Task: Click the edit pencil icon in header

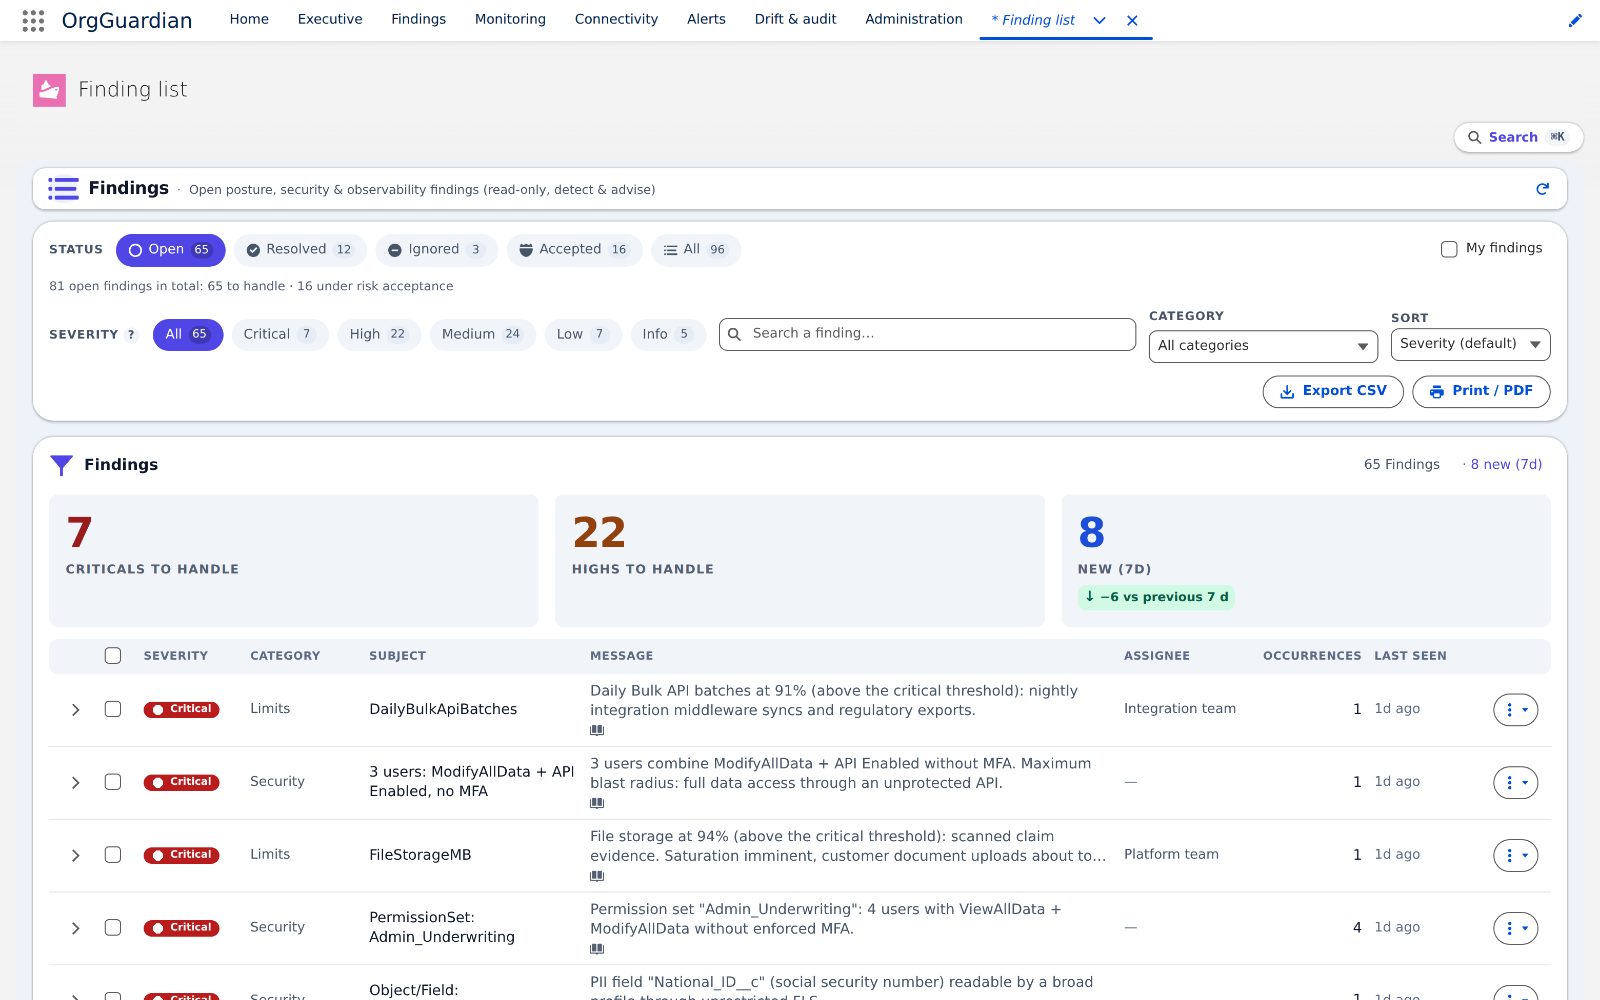Action: pos(1575,20)
